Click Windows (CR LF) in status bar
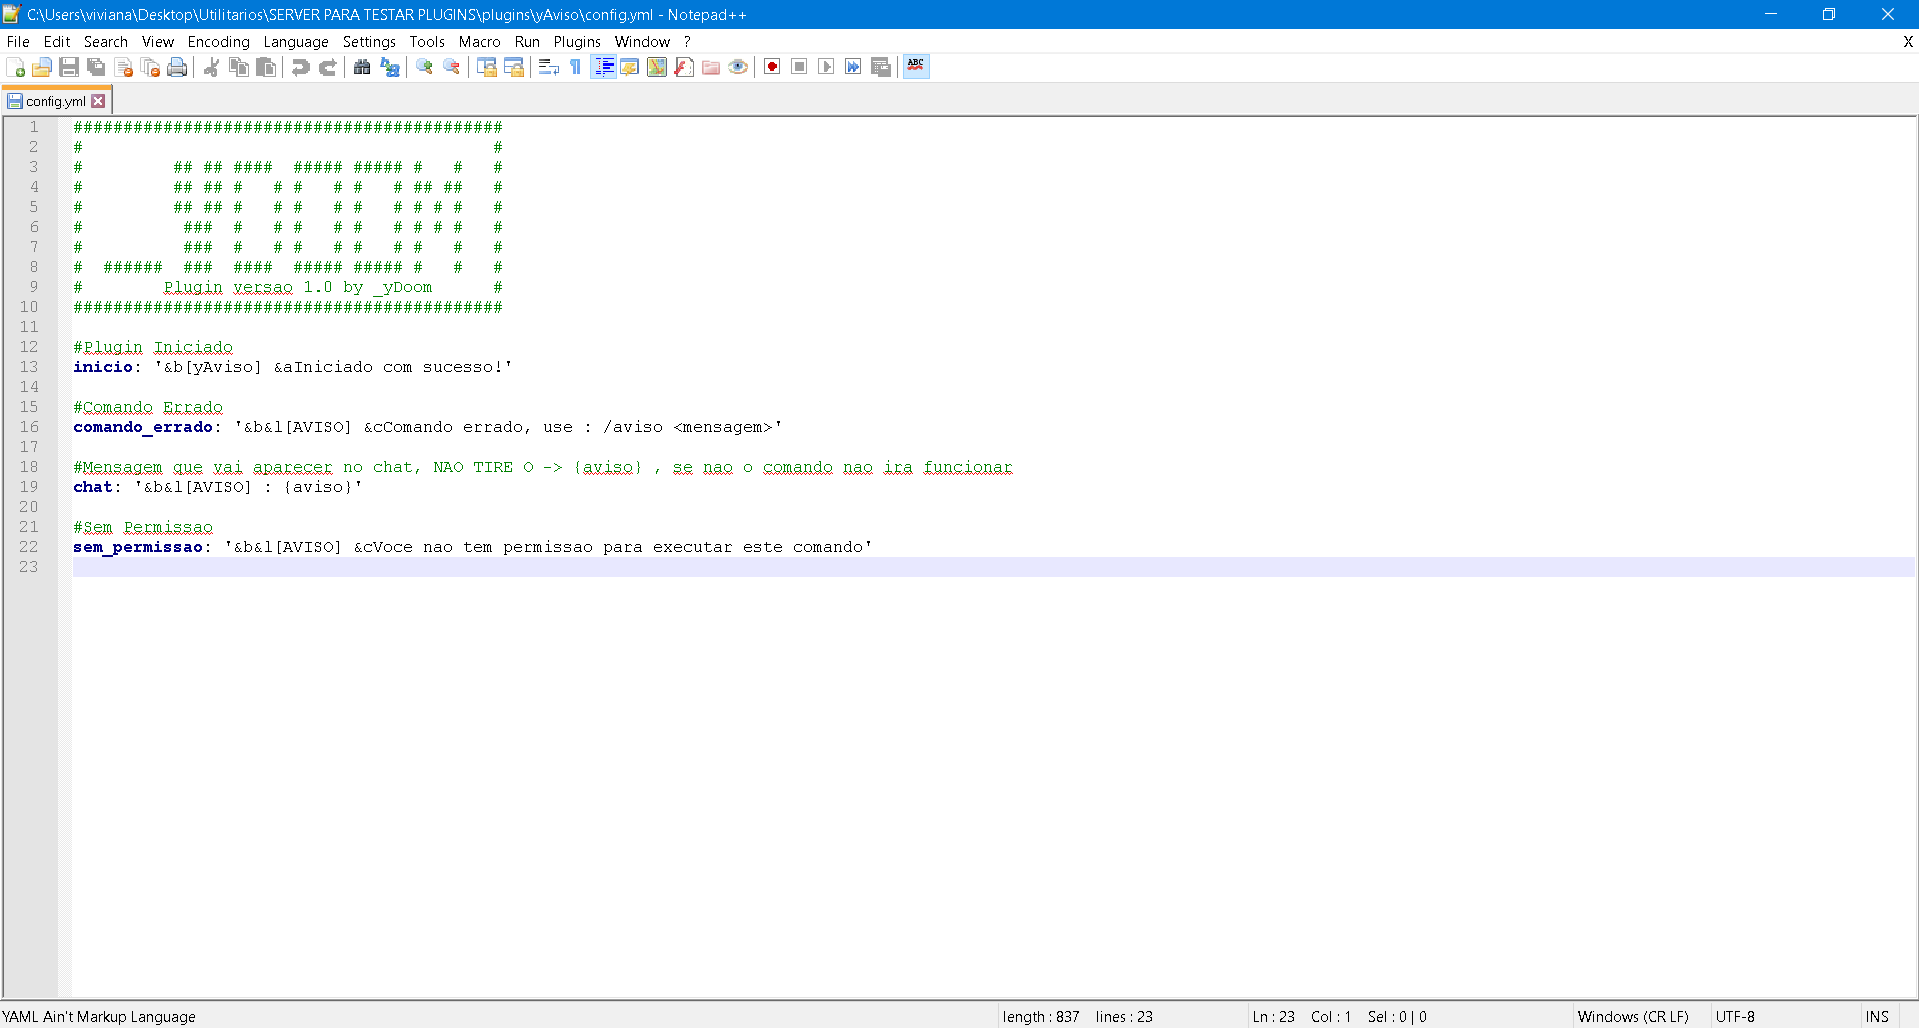The width and height of the screenshot is (1919, 1028). 1633,1016
